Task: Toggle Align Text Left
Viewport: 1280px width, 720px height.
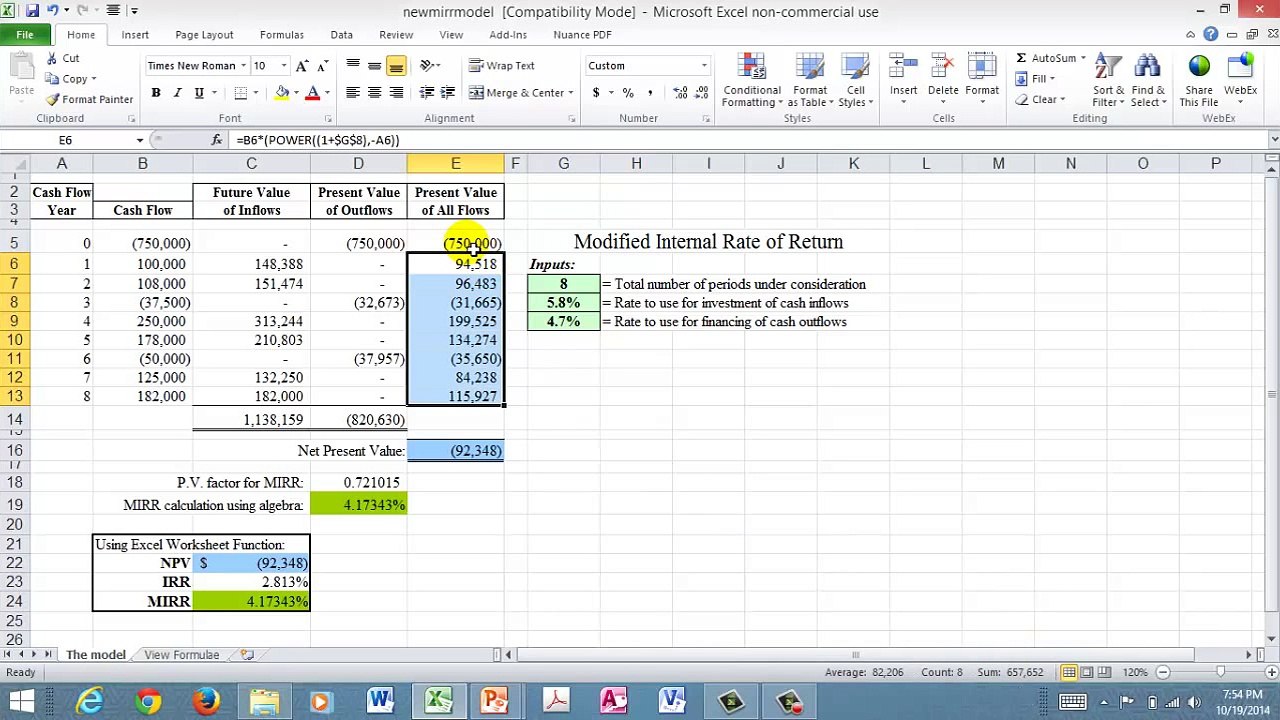Action: (x=353, y=93)
